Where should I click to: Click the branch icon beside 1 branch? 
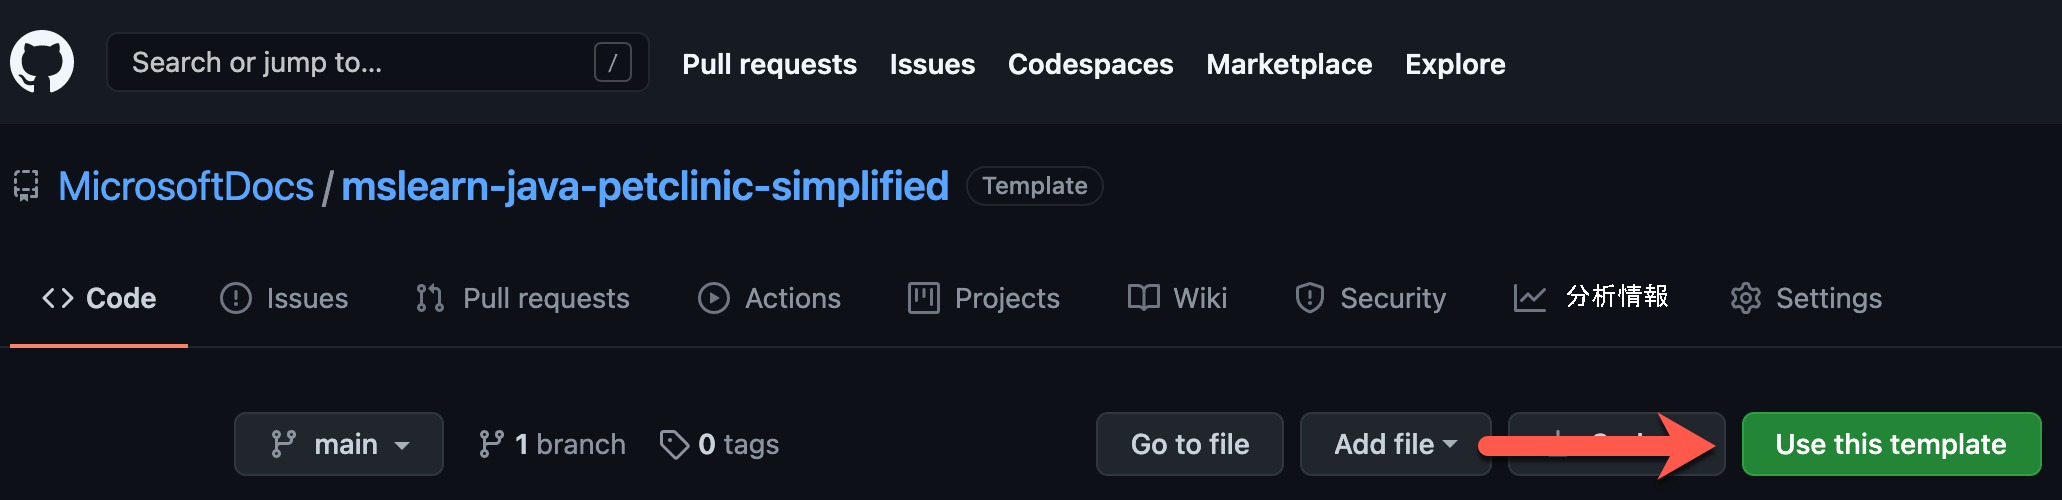pos(491,444)
